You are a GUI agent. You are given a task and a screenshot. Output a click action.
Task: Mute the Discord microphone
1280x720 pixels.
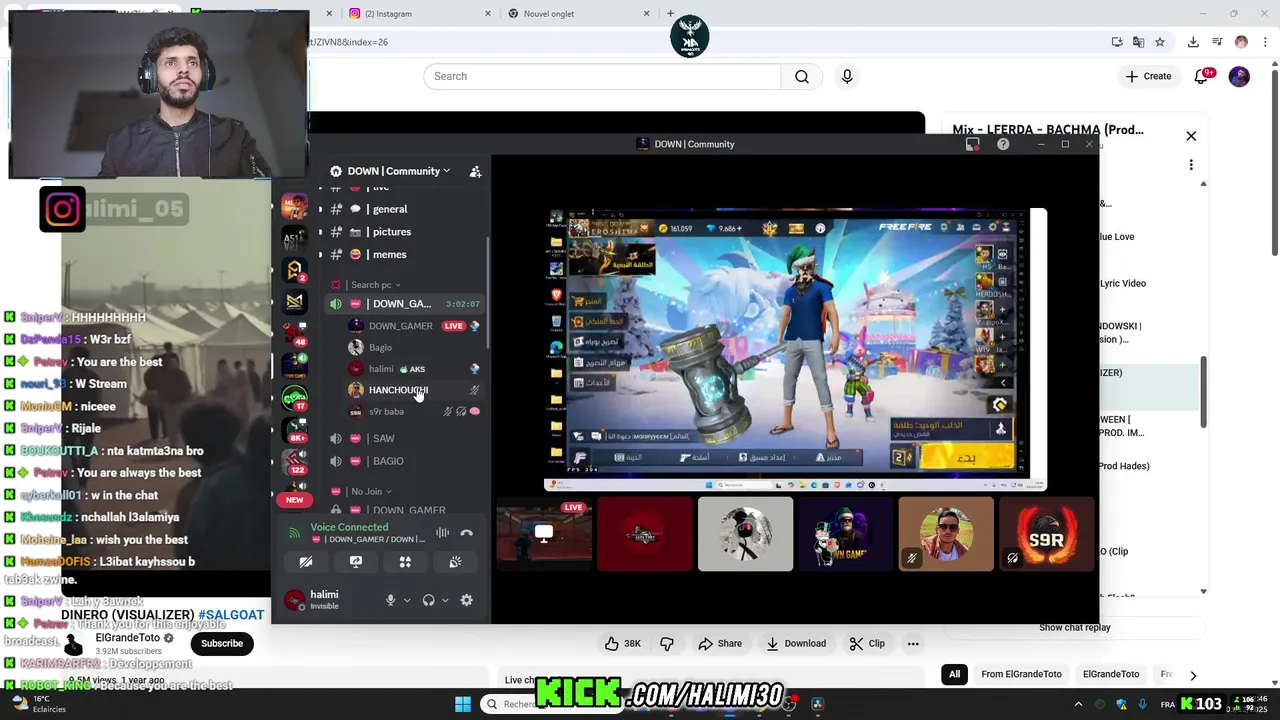pyautogui.click(x=391, y=600)
